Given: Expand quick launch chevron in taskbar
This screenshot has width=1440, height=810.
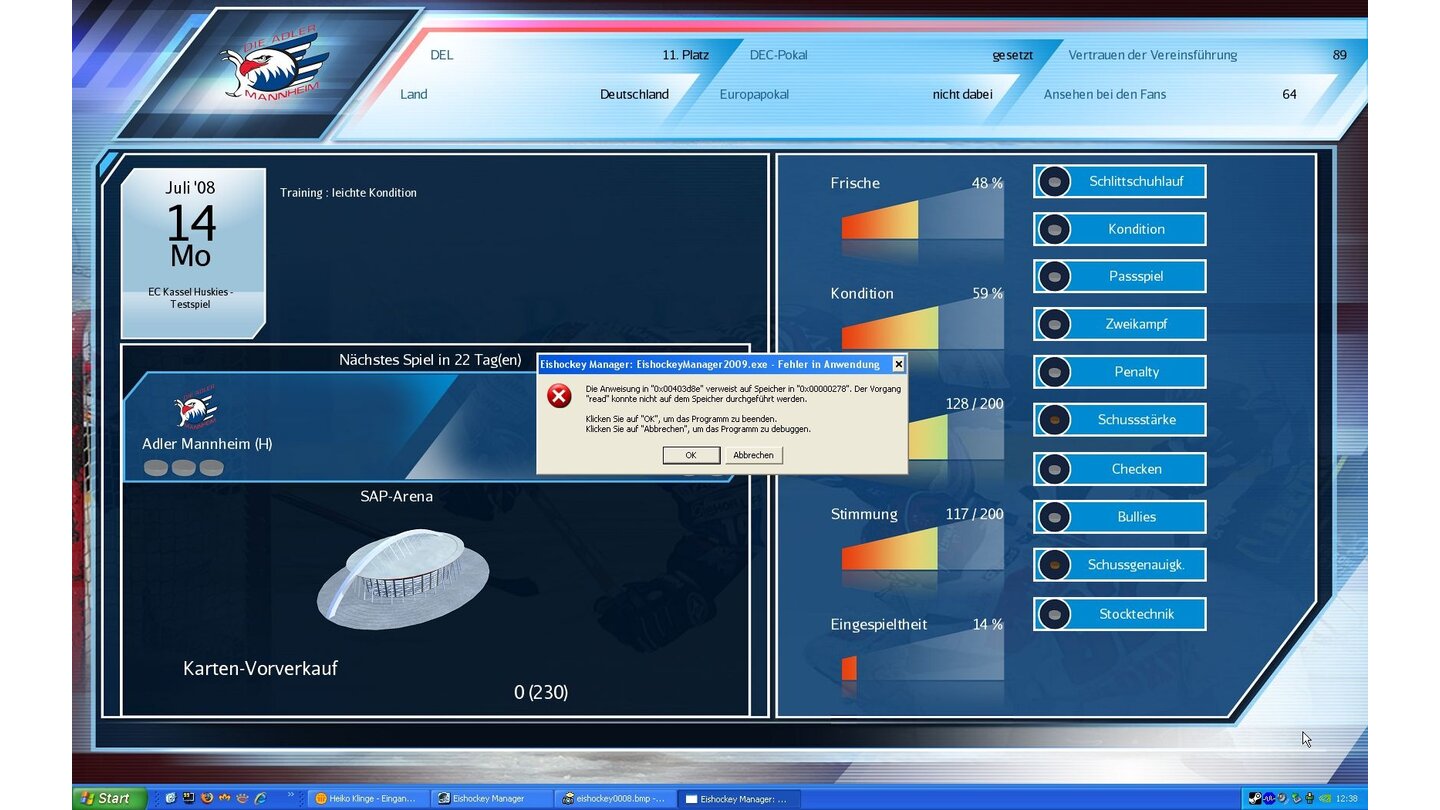Looking at the screenshot, I should [x=291, y=795].
